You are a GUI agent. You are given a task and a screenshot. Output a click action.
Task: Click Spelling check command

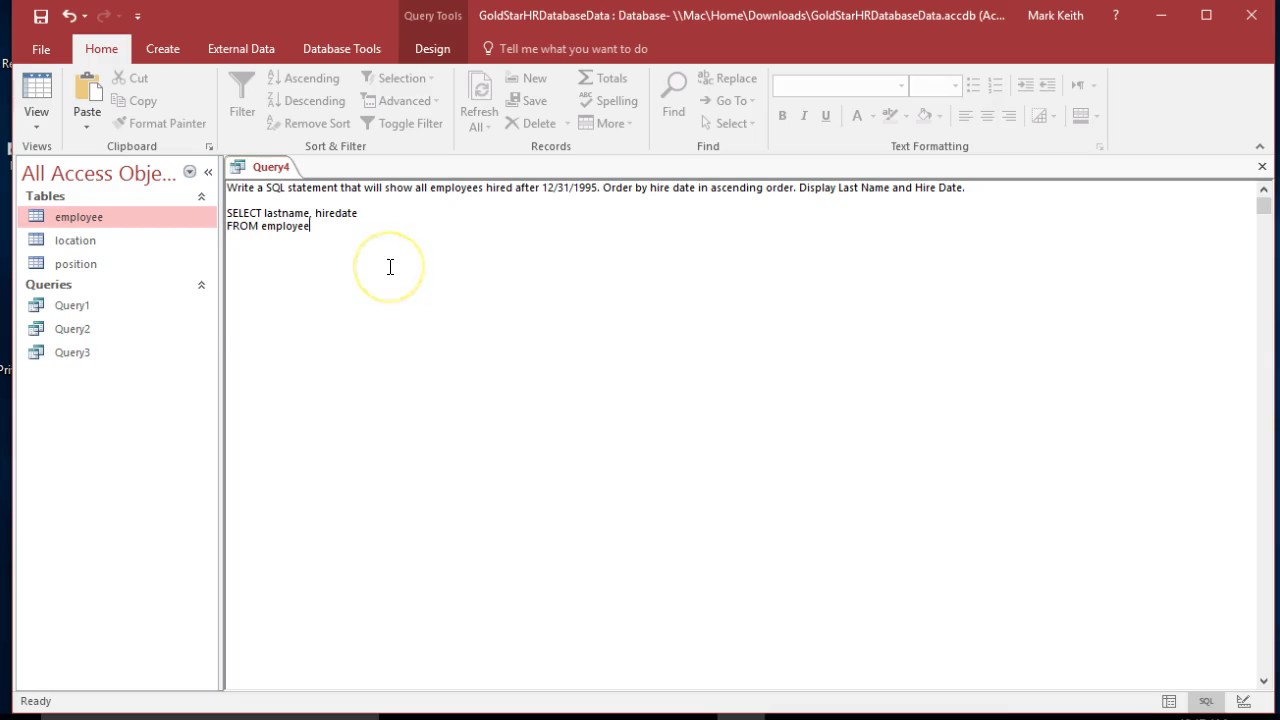click(x=608, y=101)
